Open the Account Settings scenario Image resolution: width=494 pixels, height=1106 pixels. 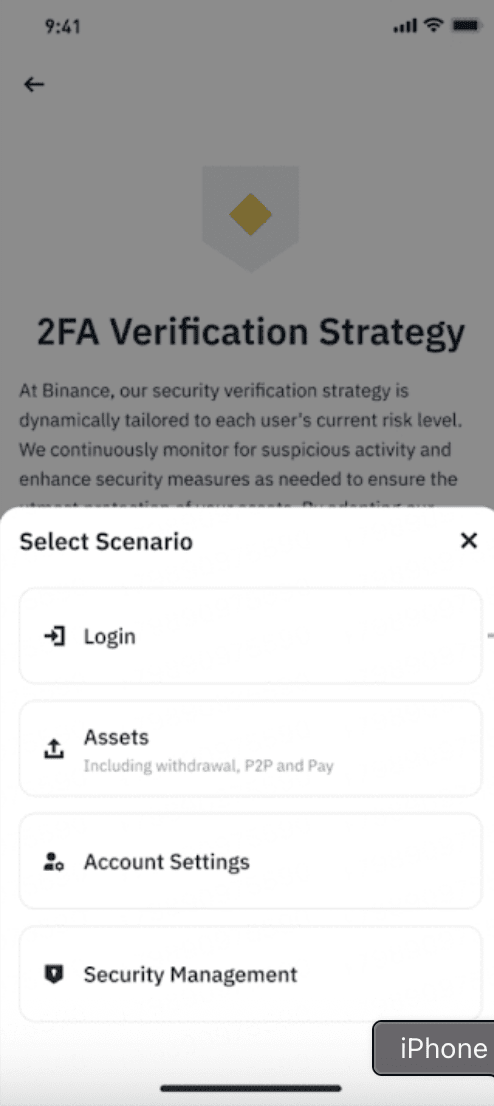pos(251,862)
